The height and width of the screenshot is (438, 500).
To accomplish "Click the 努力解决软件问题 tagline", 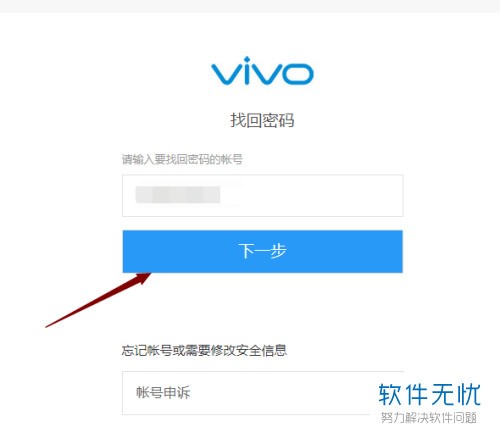I will point(429,418).
